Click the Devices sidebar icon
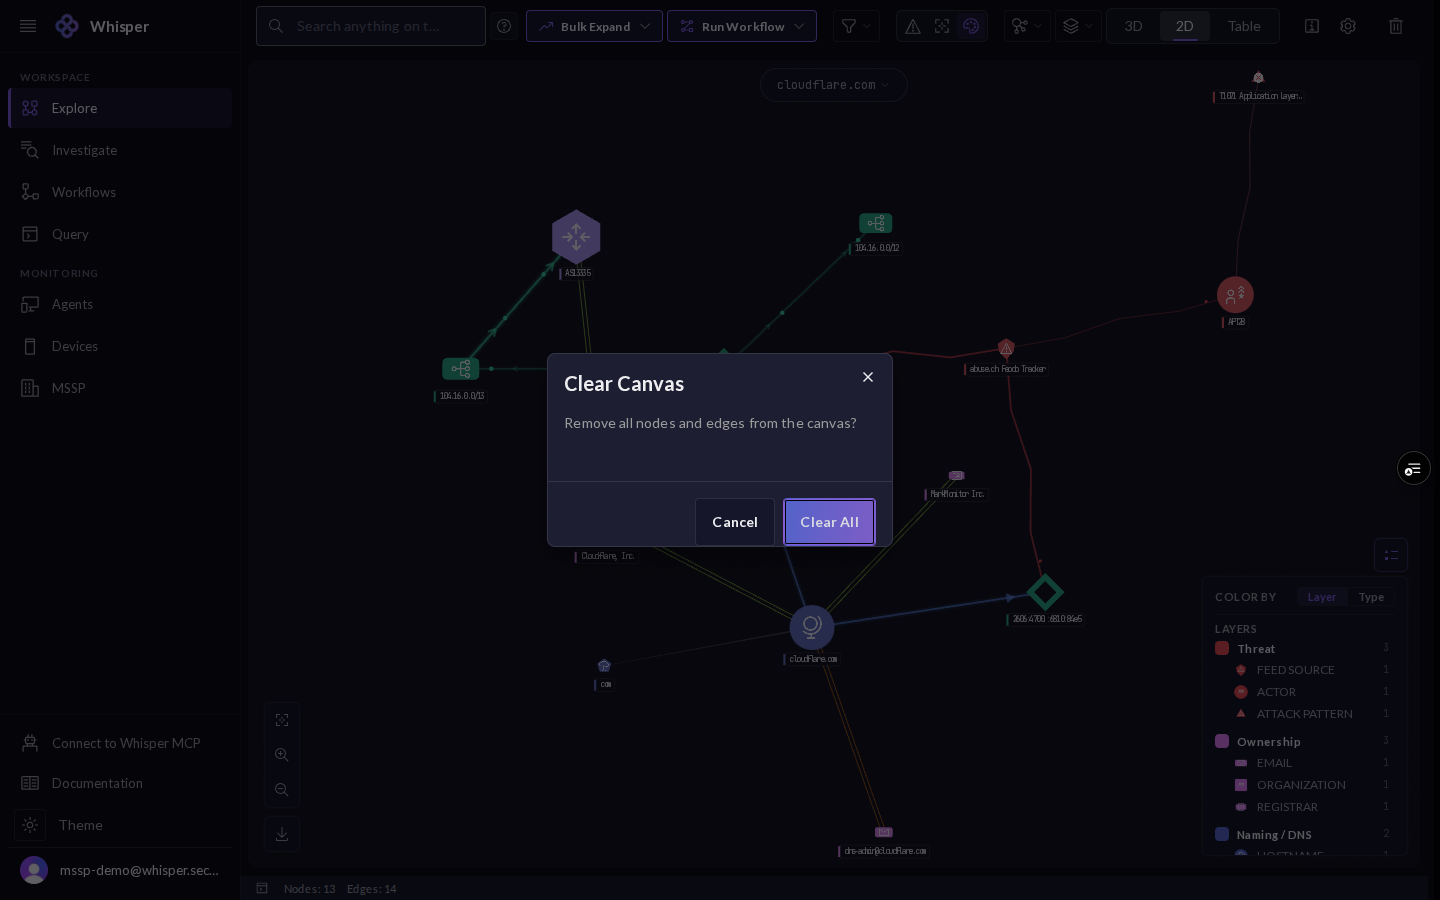The height and width of the screenshot is (900, 1440). [x=30, y=346]
